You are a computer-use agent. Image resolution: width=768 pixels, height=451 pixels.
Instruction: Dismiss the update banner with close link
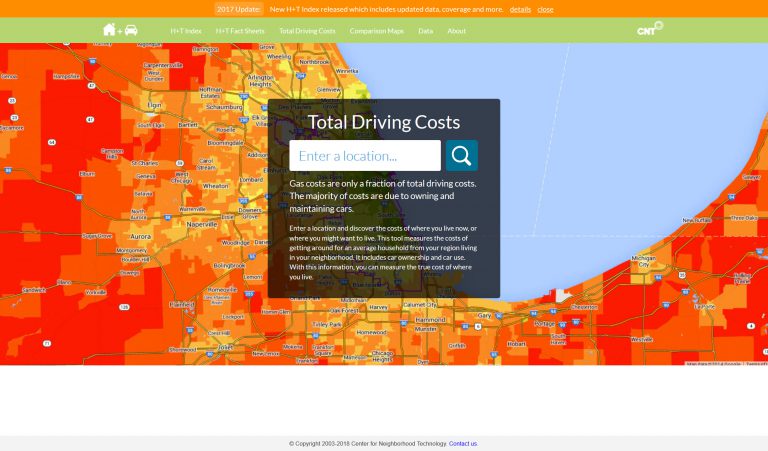(x=545, y=9)
